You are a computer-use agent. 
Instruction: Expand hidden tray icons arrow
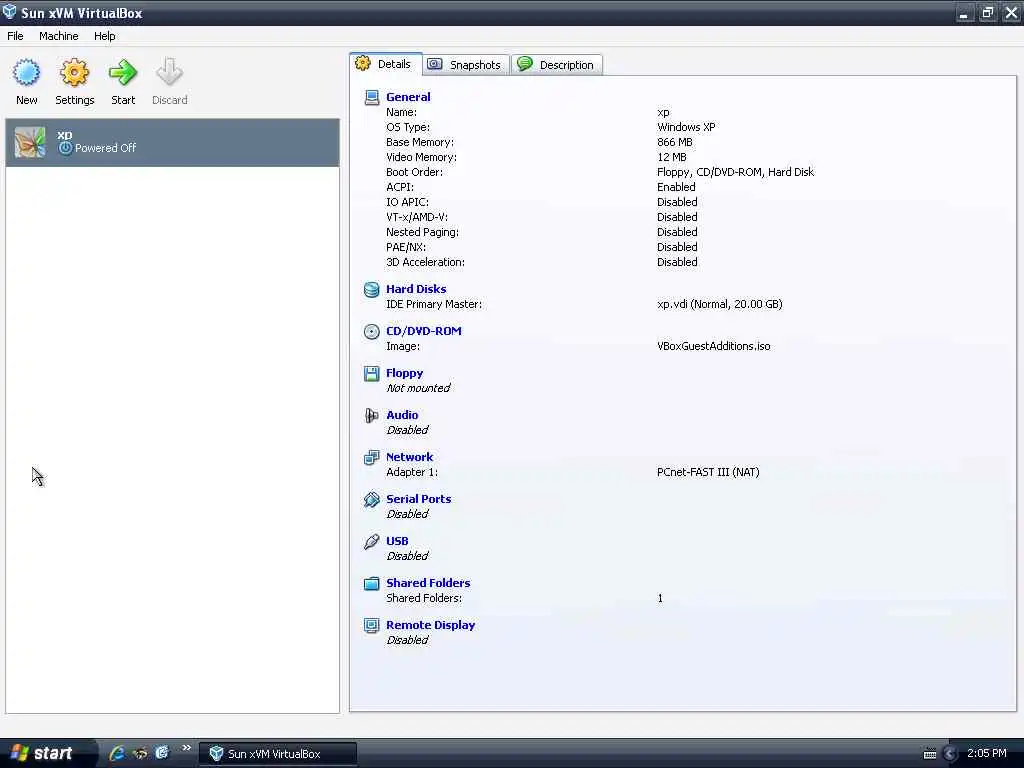point(950,754)
